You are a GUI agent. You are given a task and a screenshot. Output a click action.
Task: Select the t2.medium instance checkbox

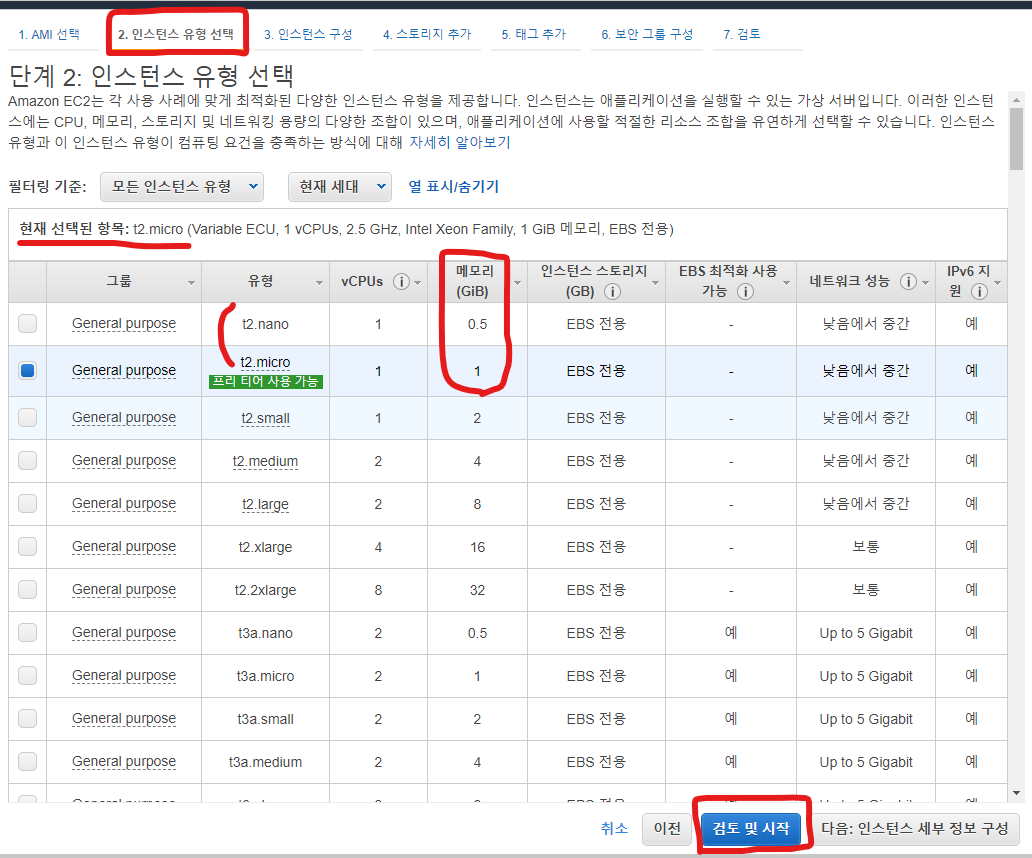pyautogui.click(x=28, y=461)
